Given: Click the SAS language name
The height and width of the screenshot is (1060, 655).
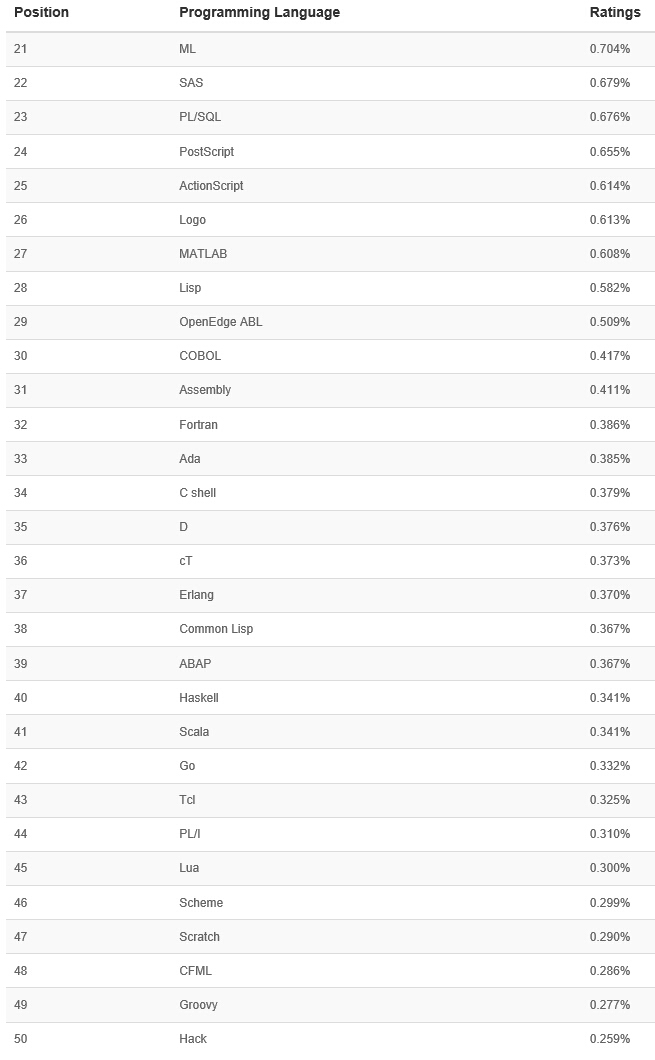Looking at the screenshot, I should pos(191,83).
